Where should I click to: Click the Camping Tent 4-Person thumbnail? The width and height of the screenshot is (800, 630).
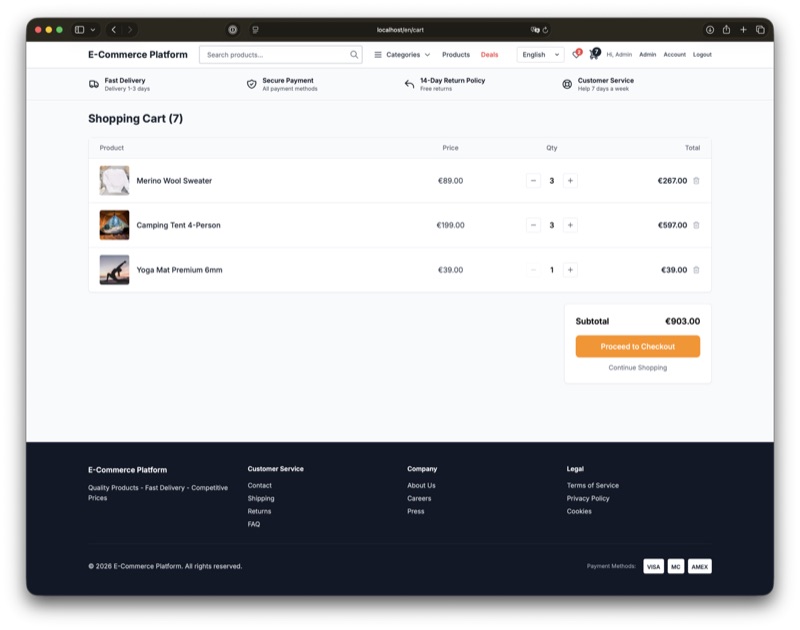[x=114, y=225]
